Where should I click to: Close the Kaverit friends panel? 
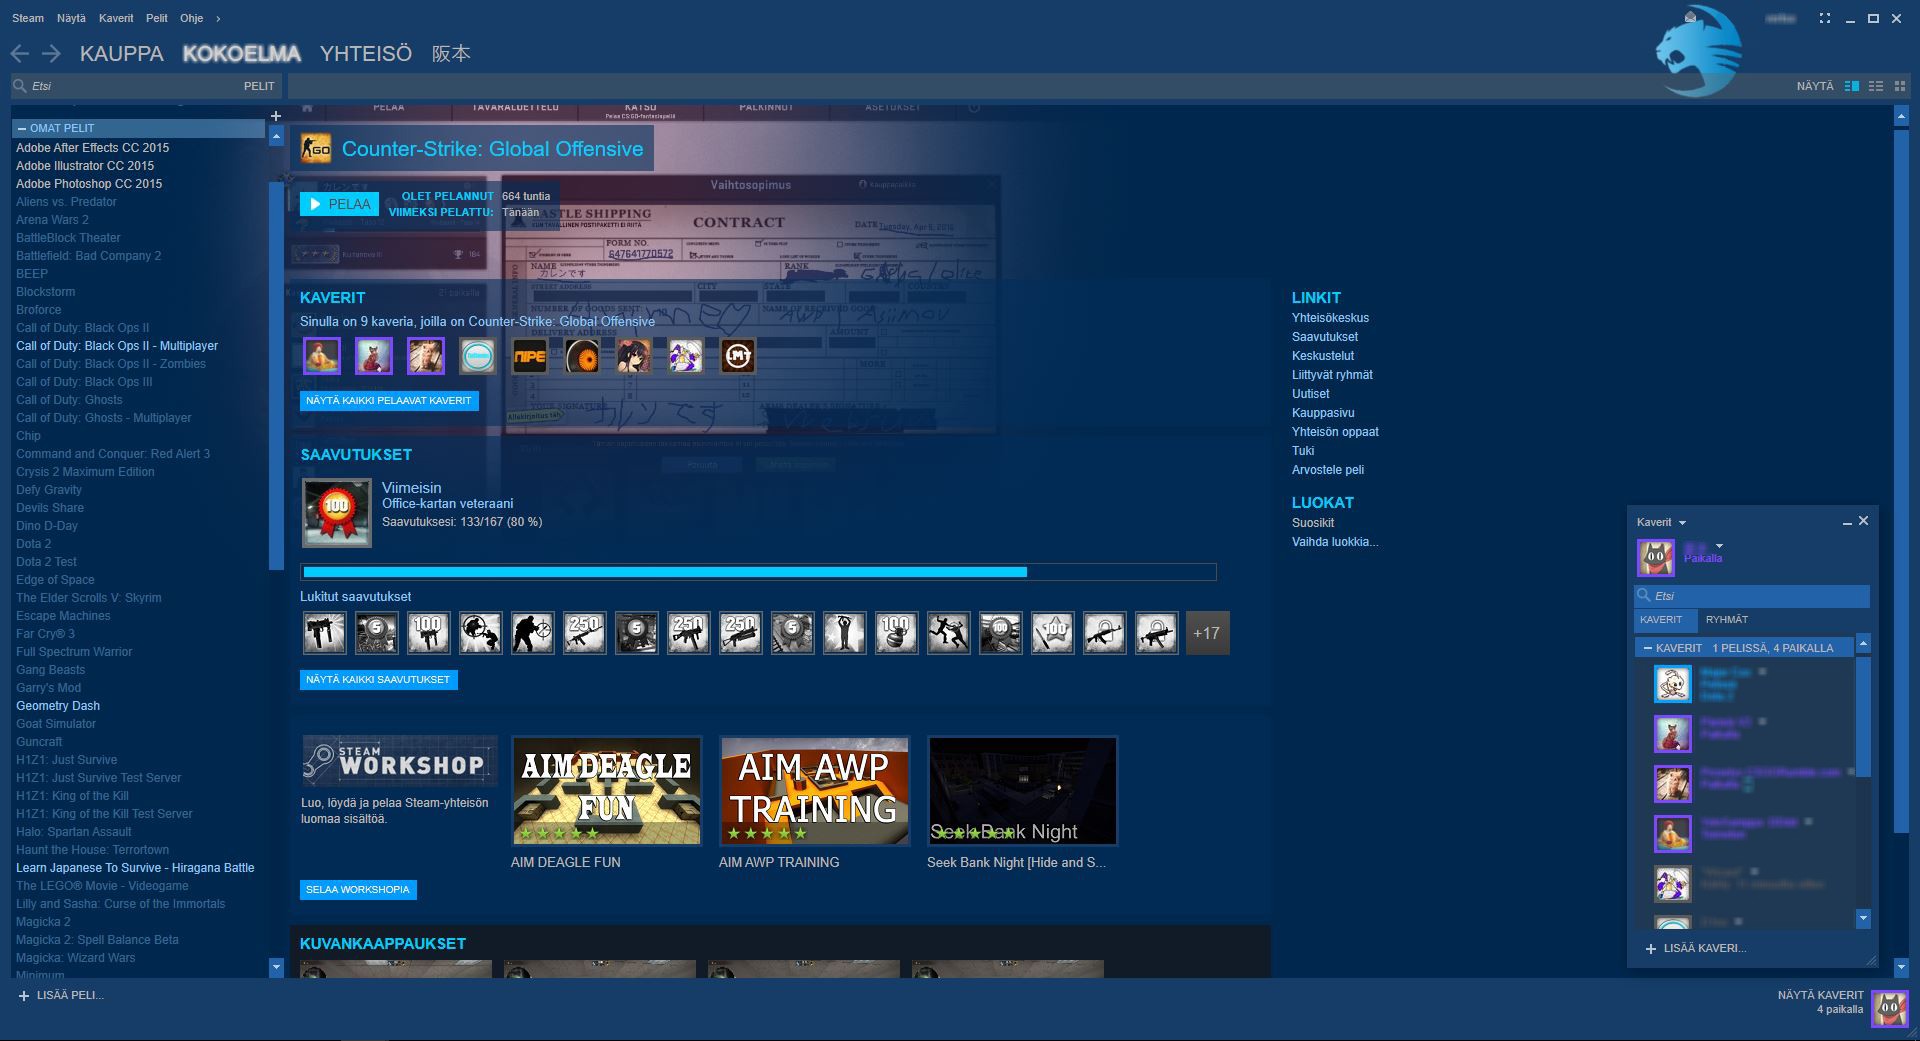coord(1863,521)
